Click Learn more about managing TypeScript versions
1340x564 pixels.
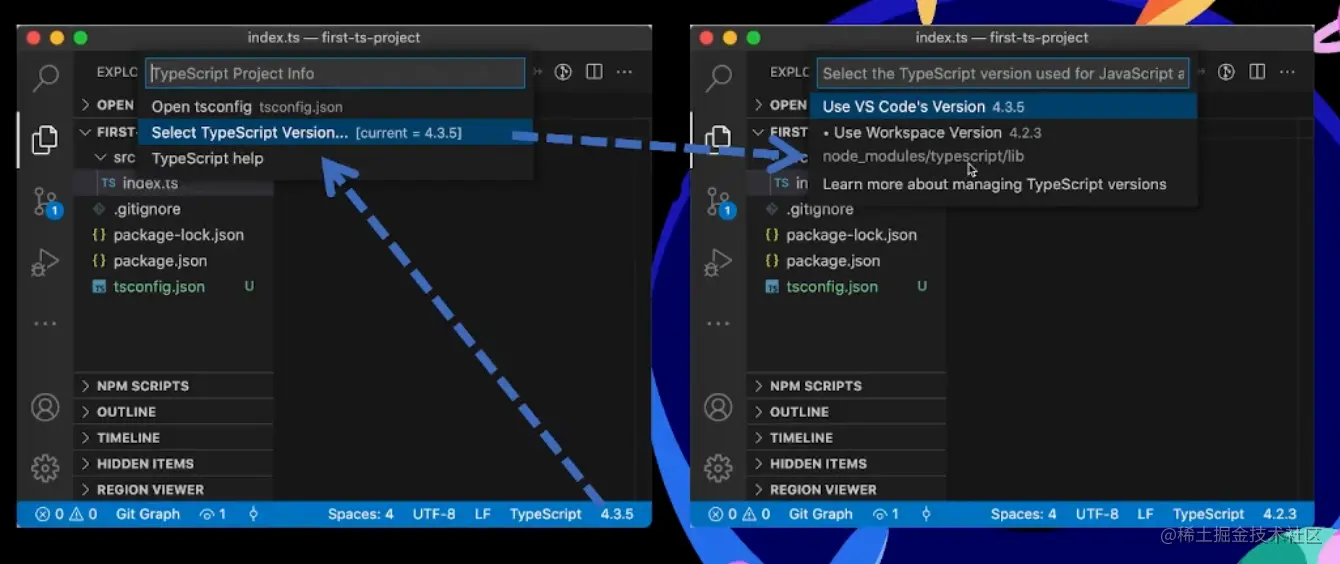(1003, 184)
